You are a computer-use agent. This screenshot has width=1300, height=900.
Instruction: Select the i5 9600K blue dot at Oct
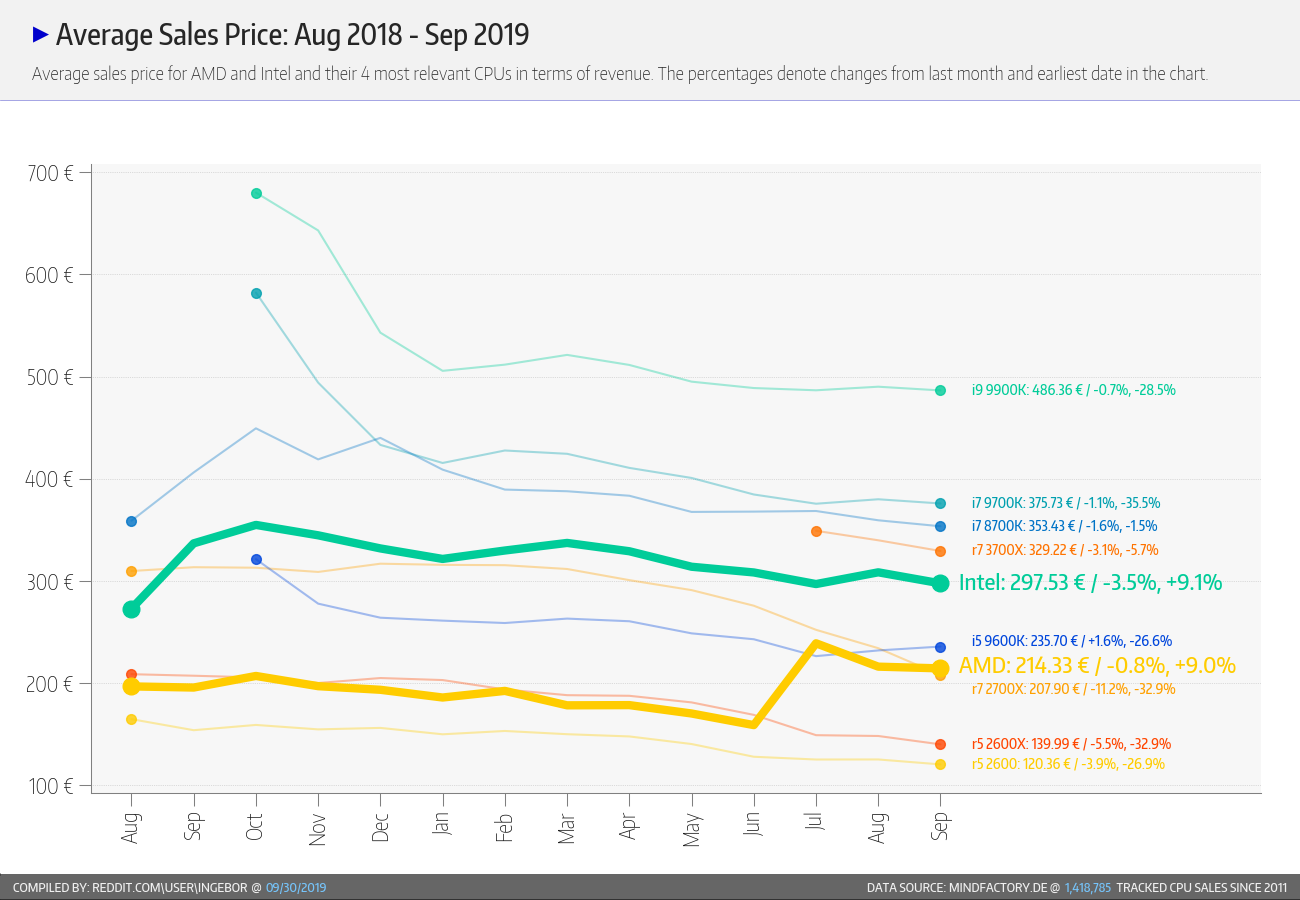click(256, 559)
